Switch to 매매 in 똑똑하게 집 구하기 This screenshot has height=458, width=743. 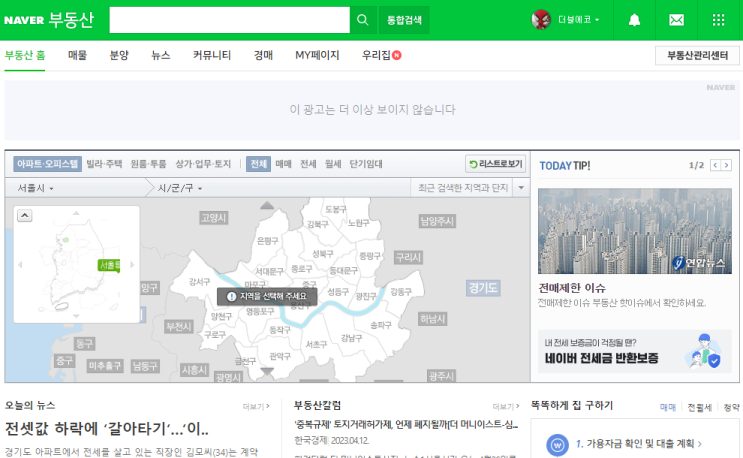tap(668, 407)
